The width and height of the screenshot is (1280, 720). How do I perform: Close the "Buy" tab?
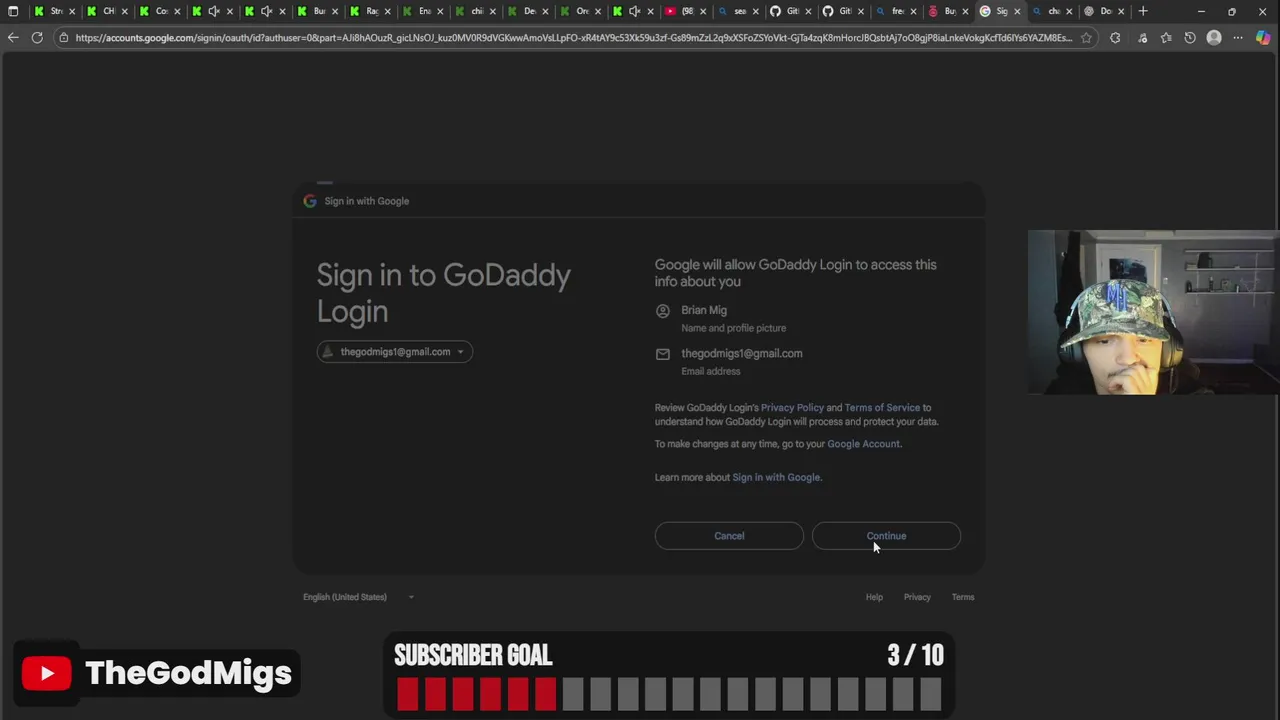[x=965, y=11]
